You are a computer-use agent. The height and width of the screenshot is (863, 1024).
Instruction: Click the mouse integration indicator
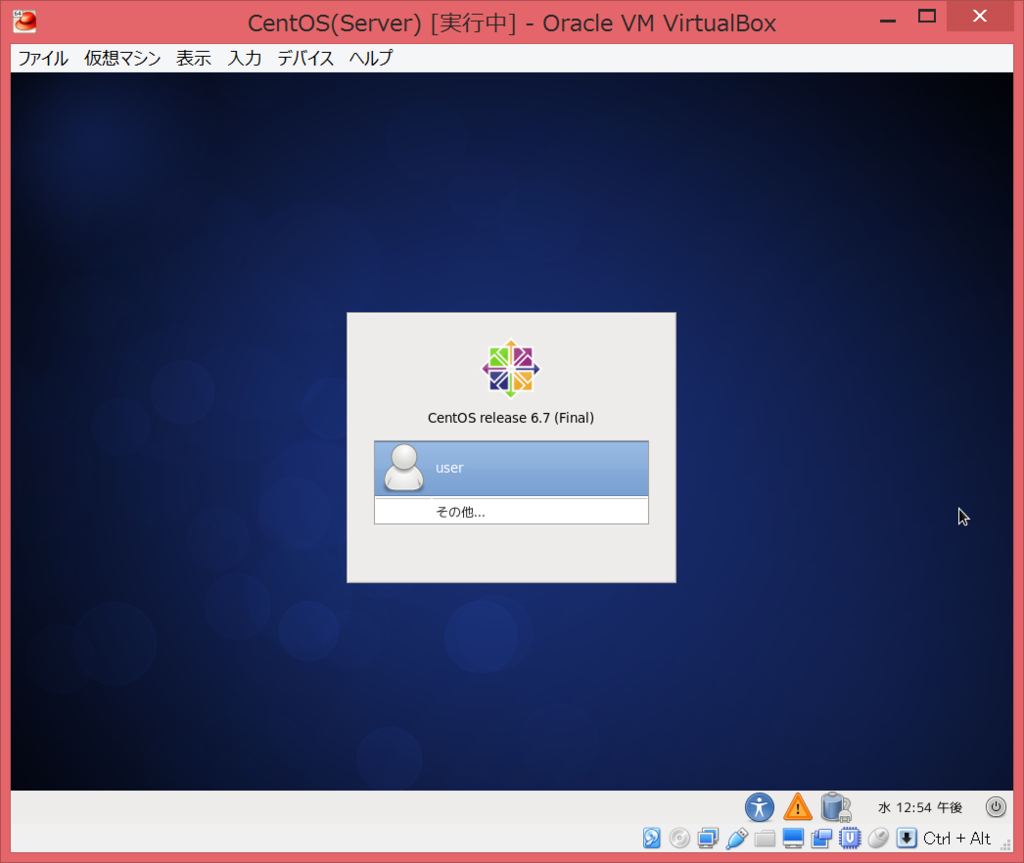pos(878,838)
